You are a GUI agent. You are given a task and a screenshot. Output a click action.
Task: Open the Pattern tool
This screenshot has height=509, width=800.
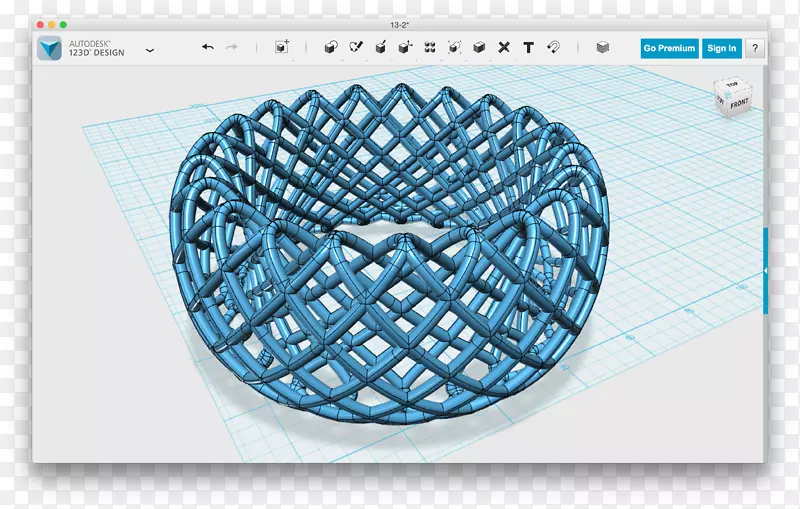tap(430, 47)
